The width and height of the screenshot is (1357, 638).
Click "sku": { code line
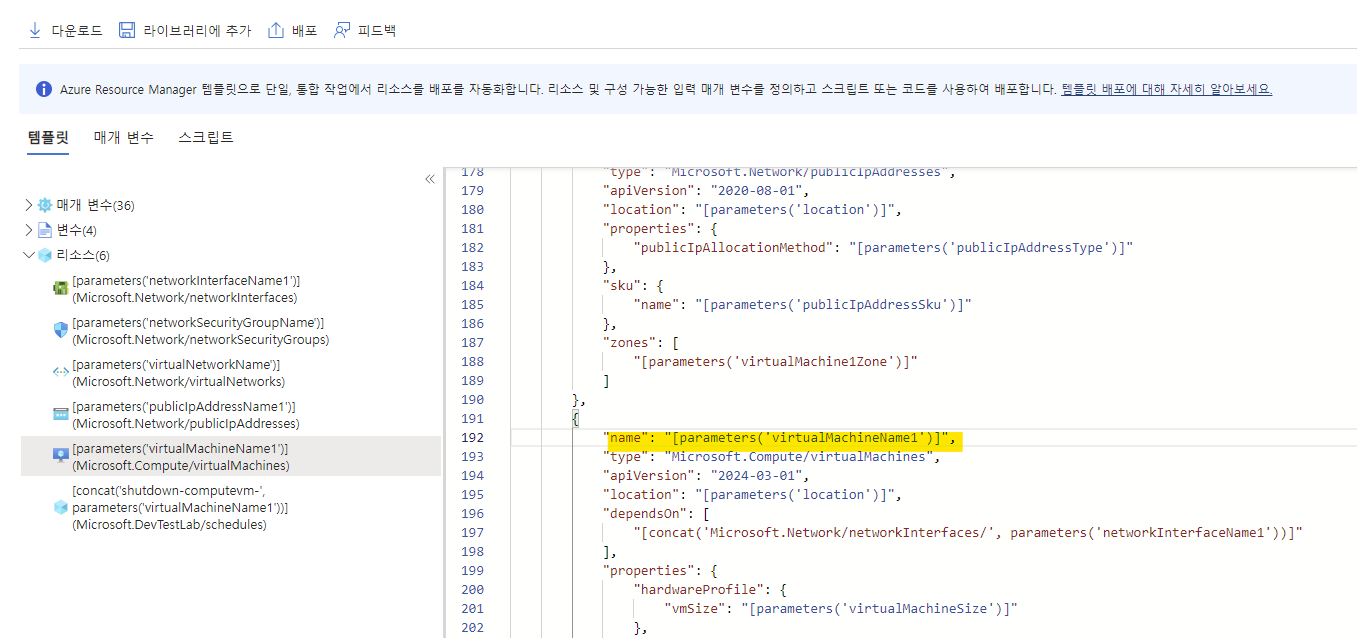(x=635, y=285)
